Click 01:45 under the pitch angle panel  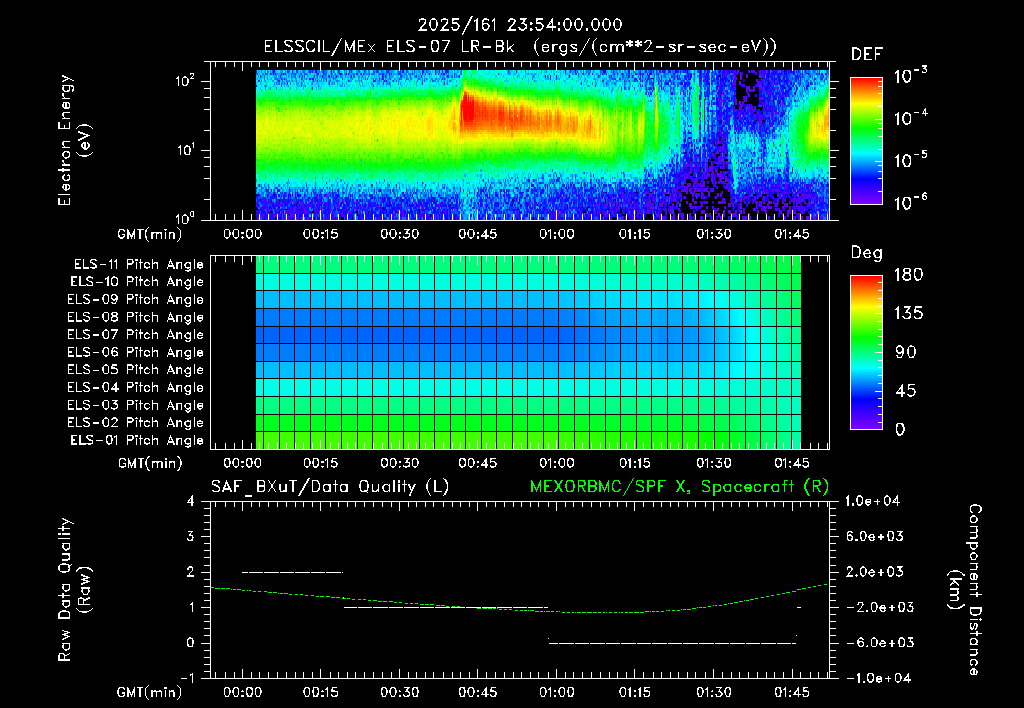[x=792, y=463]
